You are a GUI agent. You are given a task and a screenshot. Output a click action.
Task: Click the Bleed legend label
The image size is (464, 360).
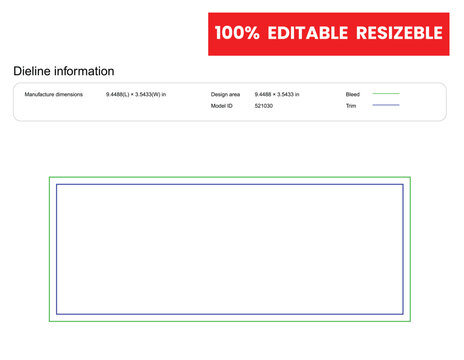(x=353, y=94)
